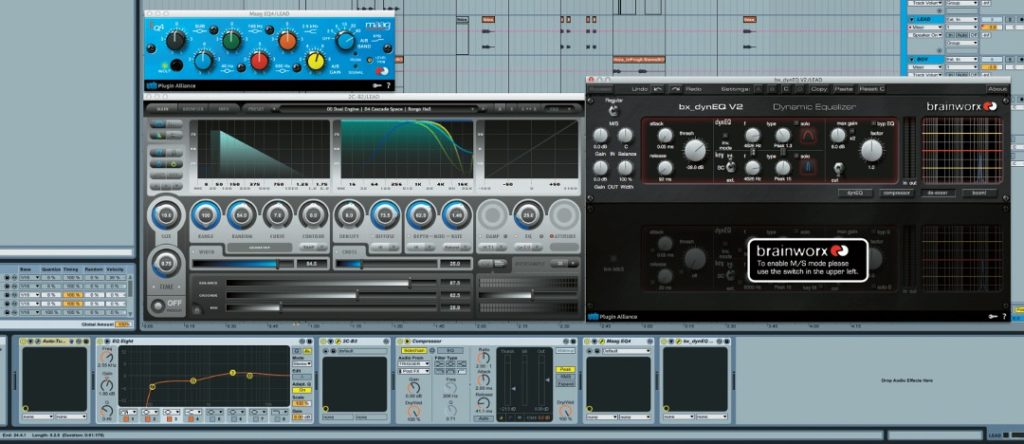Toggle Compressor device activator
This screenshot has height=444, width=1024.
pos(402,341)
